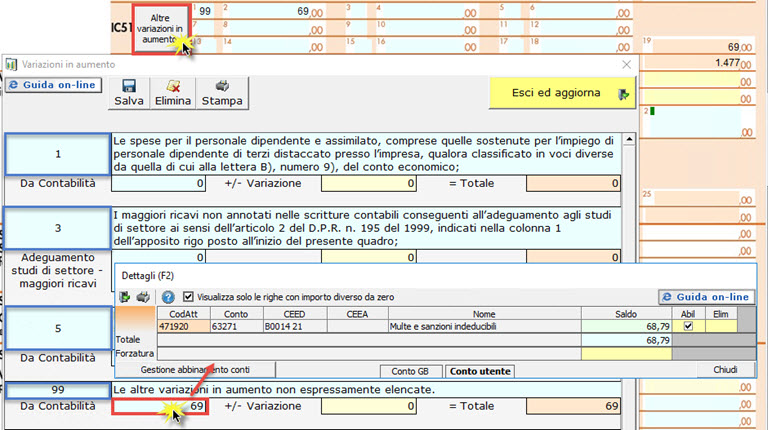Screen dimensions: 768x430
Task: Click the CEED cell B0014 21
Action: (295, 327)
